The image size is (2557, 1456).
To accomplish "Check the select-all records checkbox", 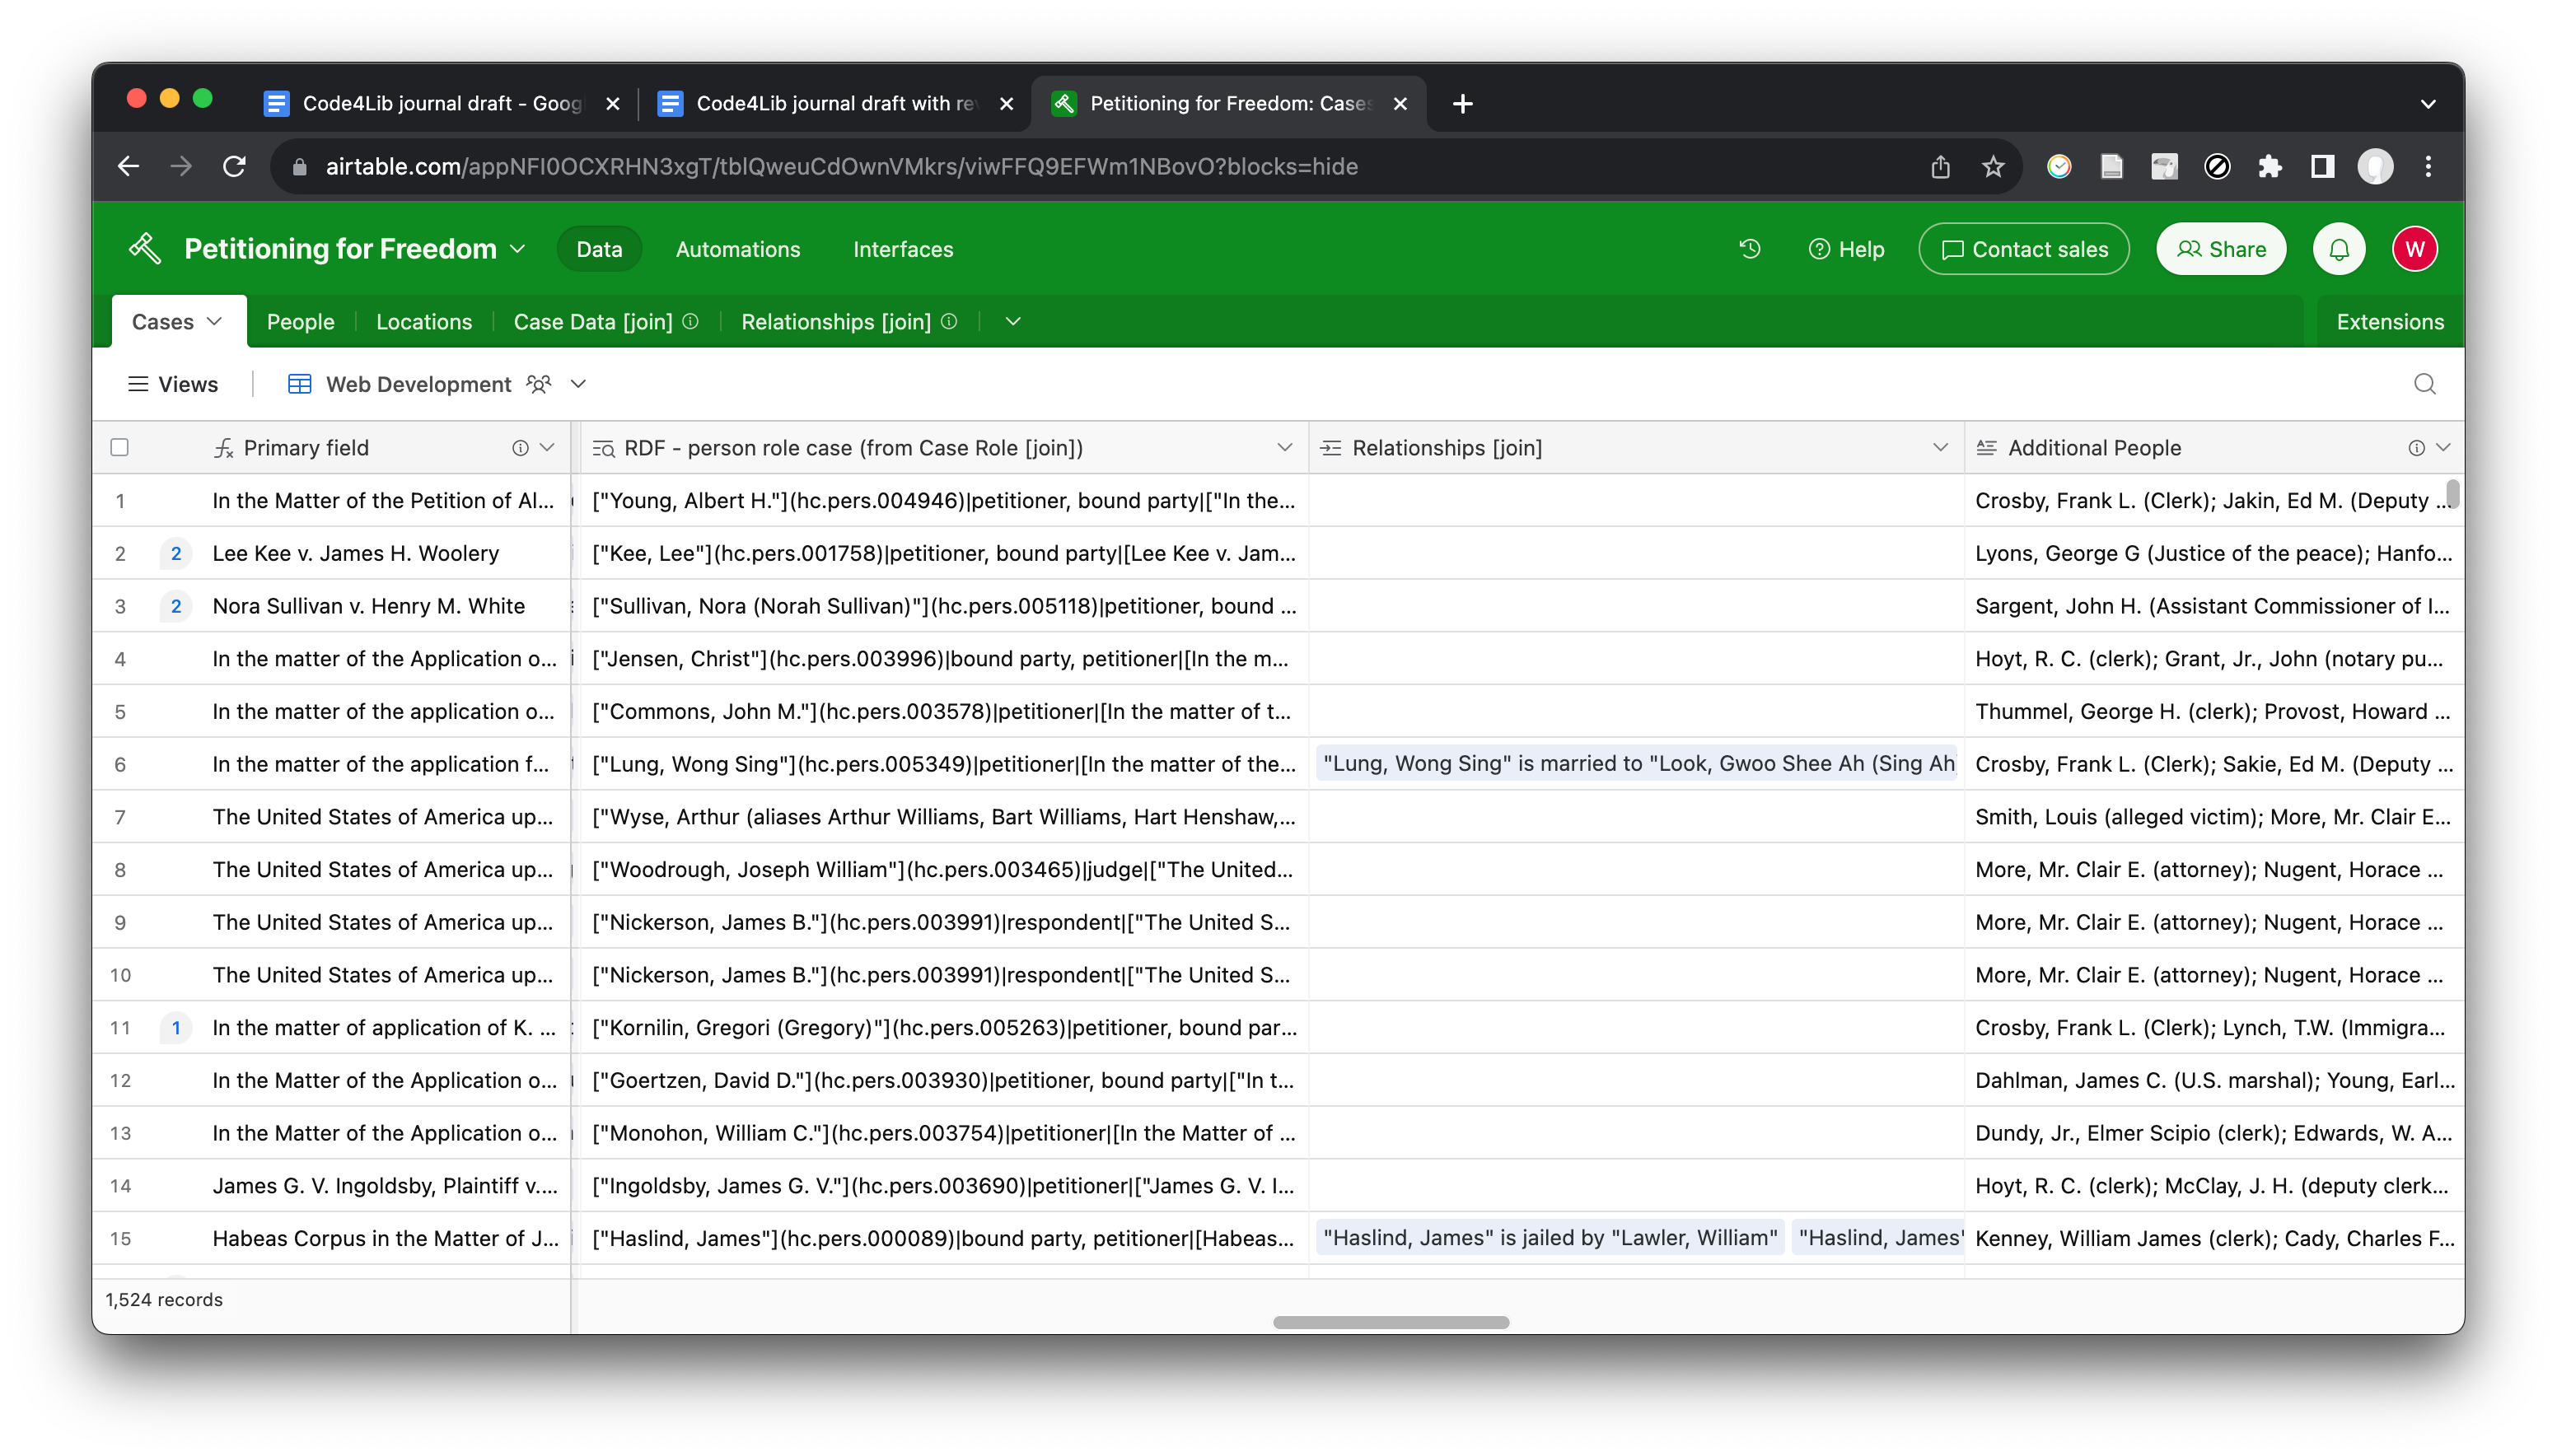I will (x=120, y=447).
